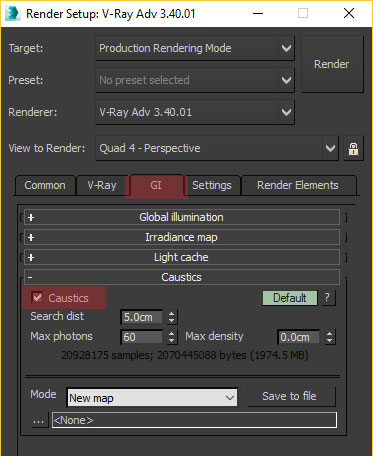
Task: Adjust Max density spinner arrows
Action: pos(329,337)
